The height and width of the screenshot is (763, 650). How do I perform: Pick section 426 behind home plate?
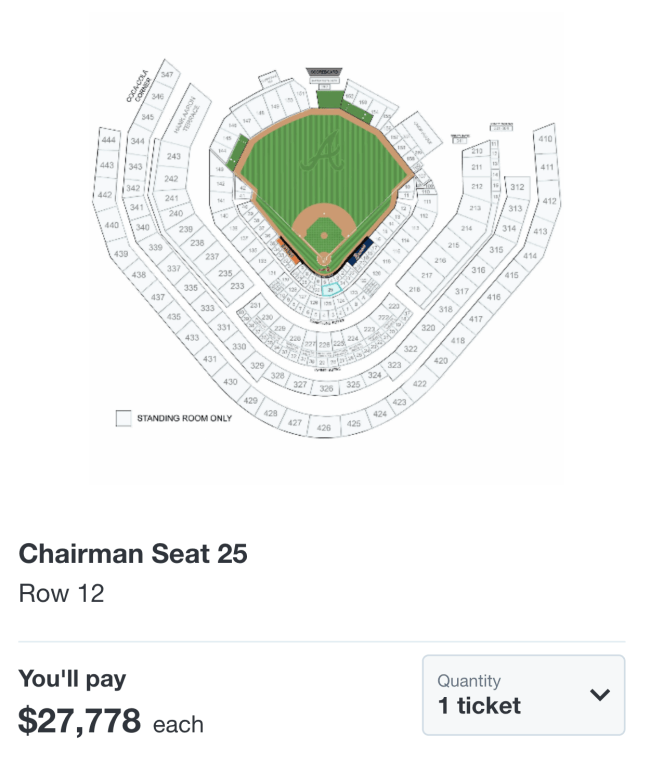324,427
